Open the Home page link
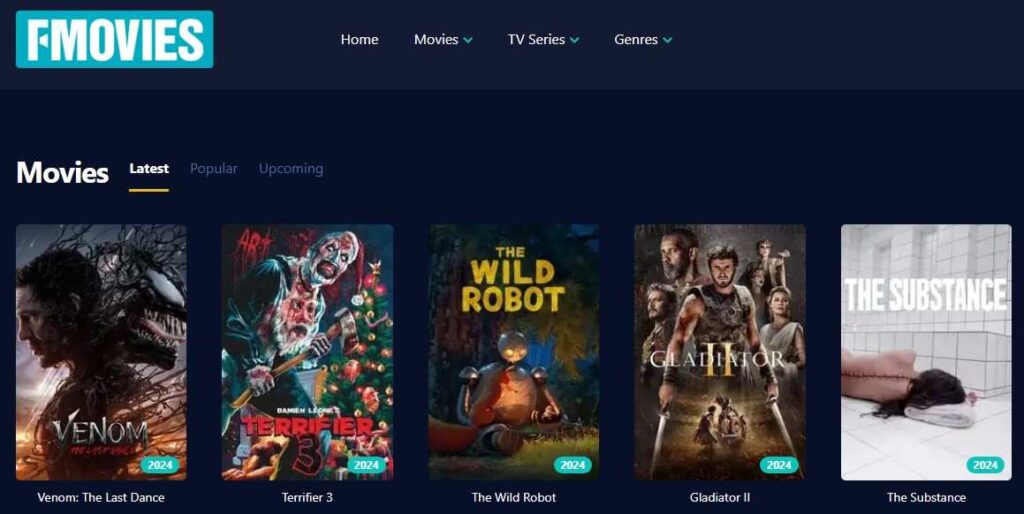 click(359, 40)
